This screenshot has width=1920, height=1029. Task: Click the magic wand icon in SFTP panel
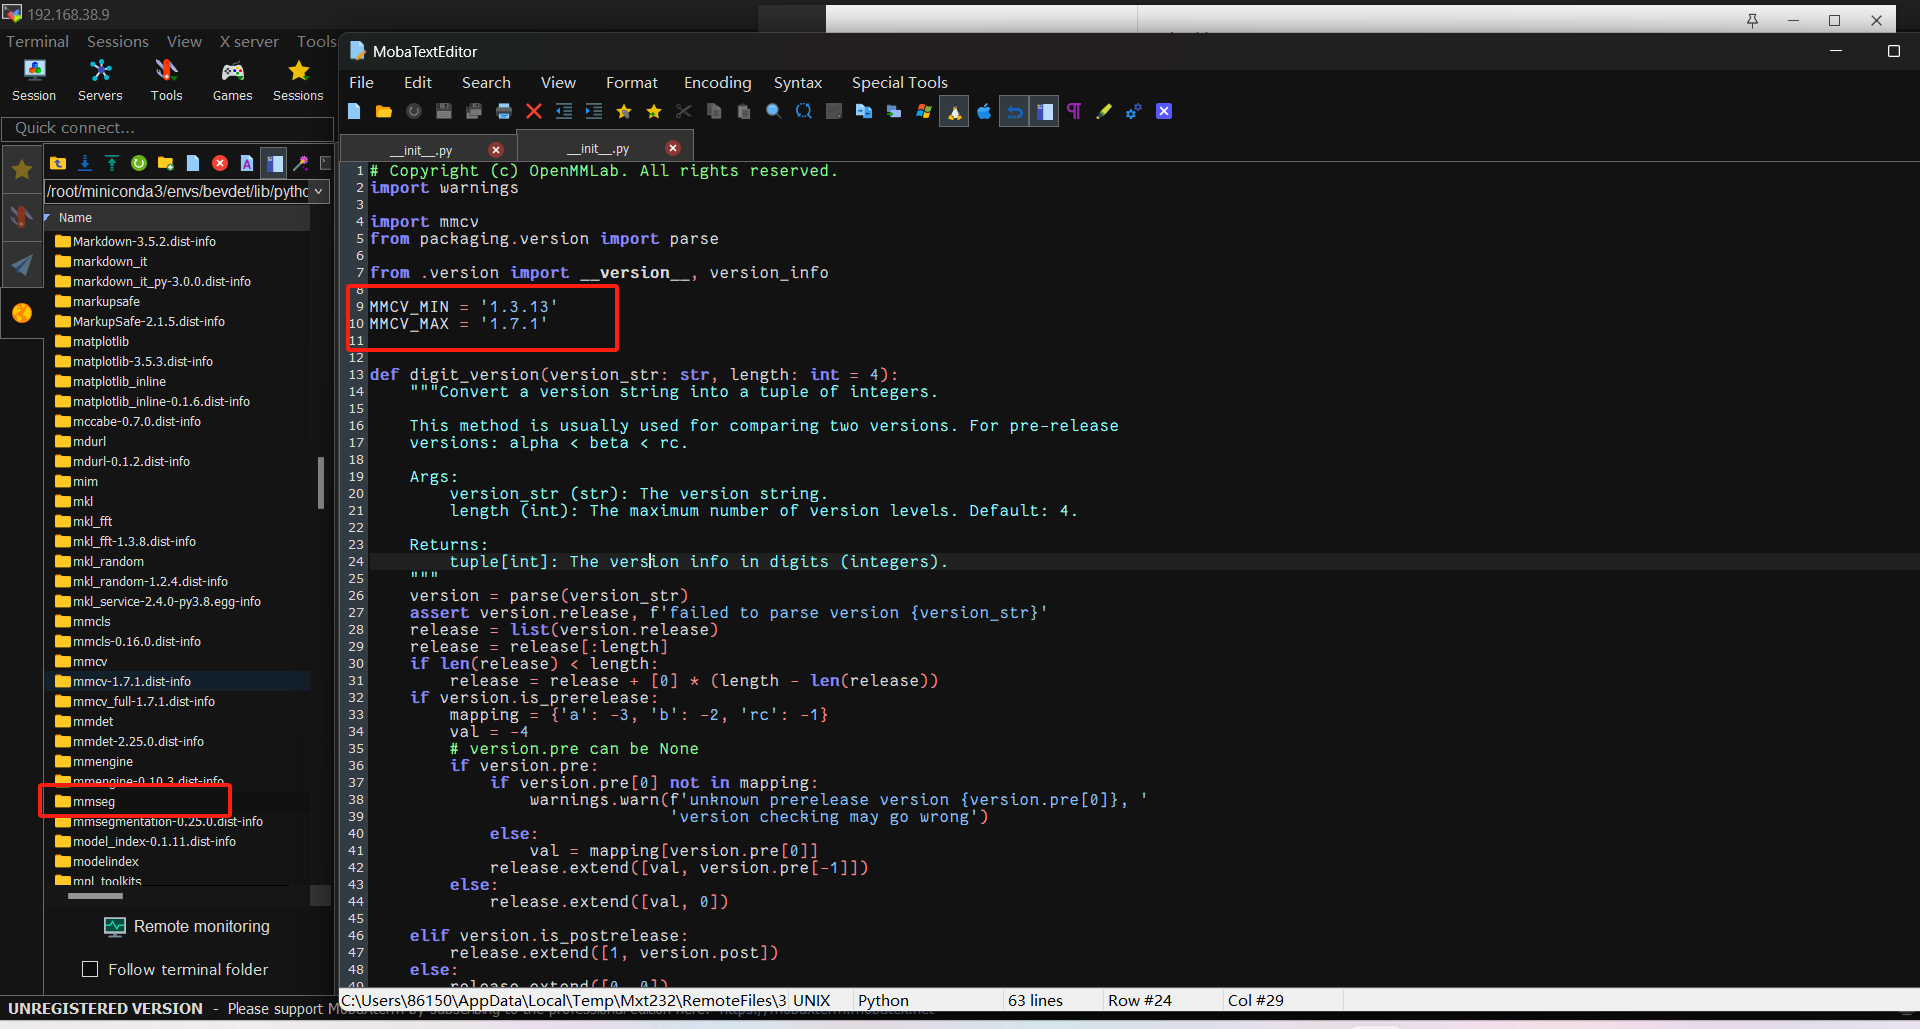tap(301, 163)
